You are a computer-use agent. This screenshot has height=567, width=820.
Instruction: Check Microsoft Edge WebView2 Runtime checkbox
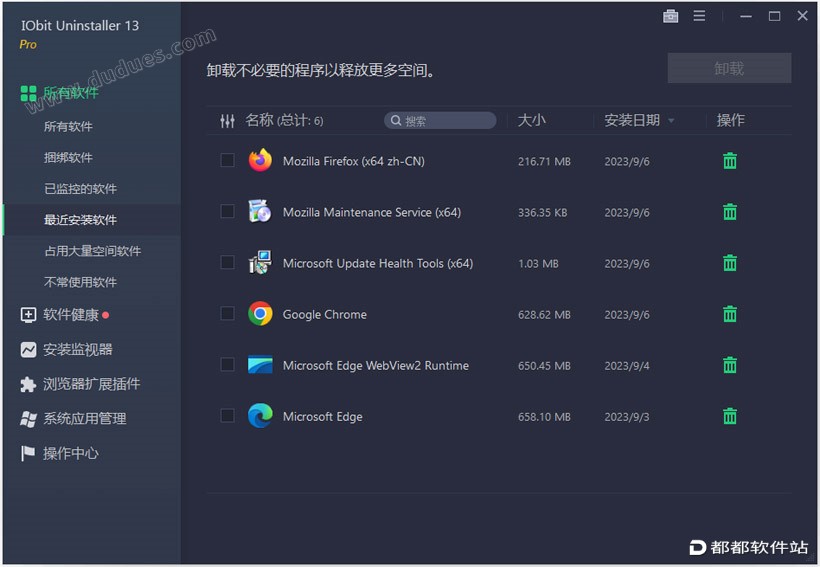227,364
